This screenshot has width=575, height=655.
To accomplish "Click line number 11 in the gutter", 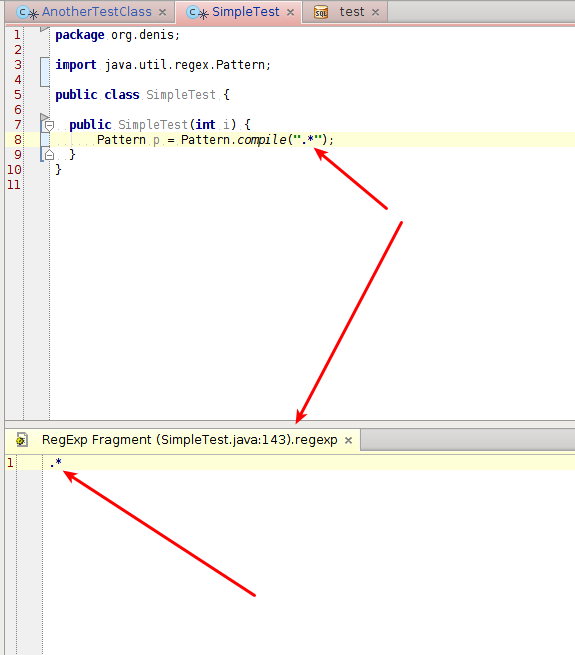I will pyautogui.click(x=14, y=185).
